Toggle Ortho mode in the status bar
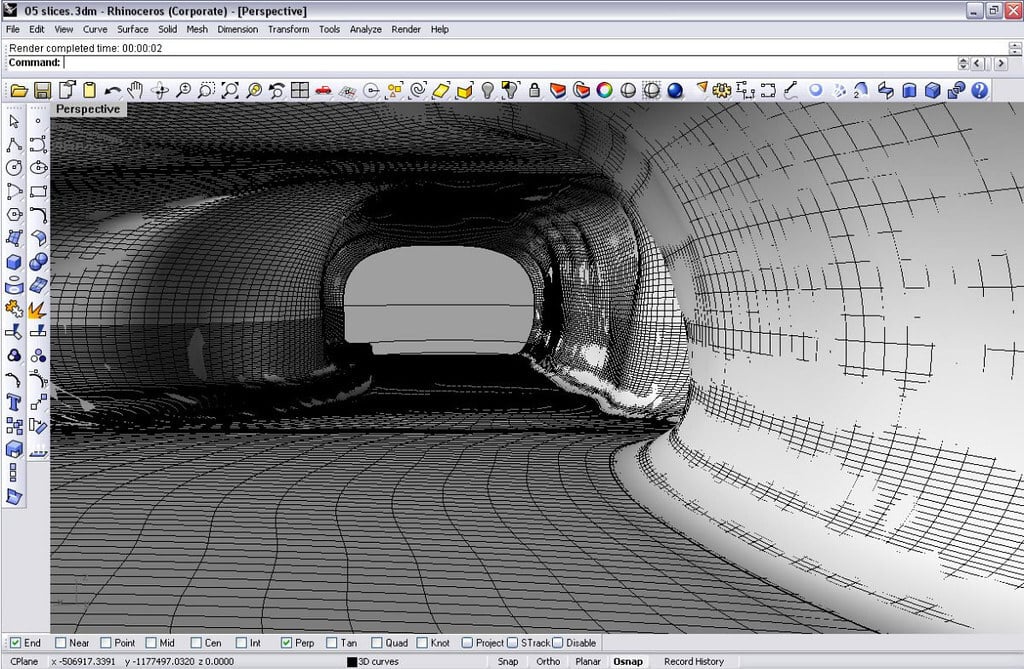This screenshot has width=1024, height=669. tap(548, 661)
